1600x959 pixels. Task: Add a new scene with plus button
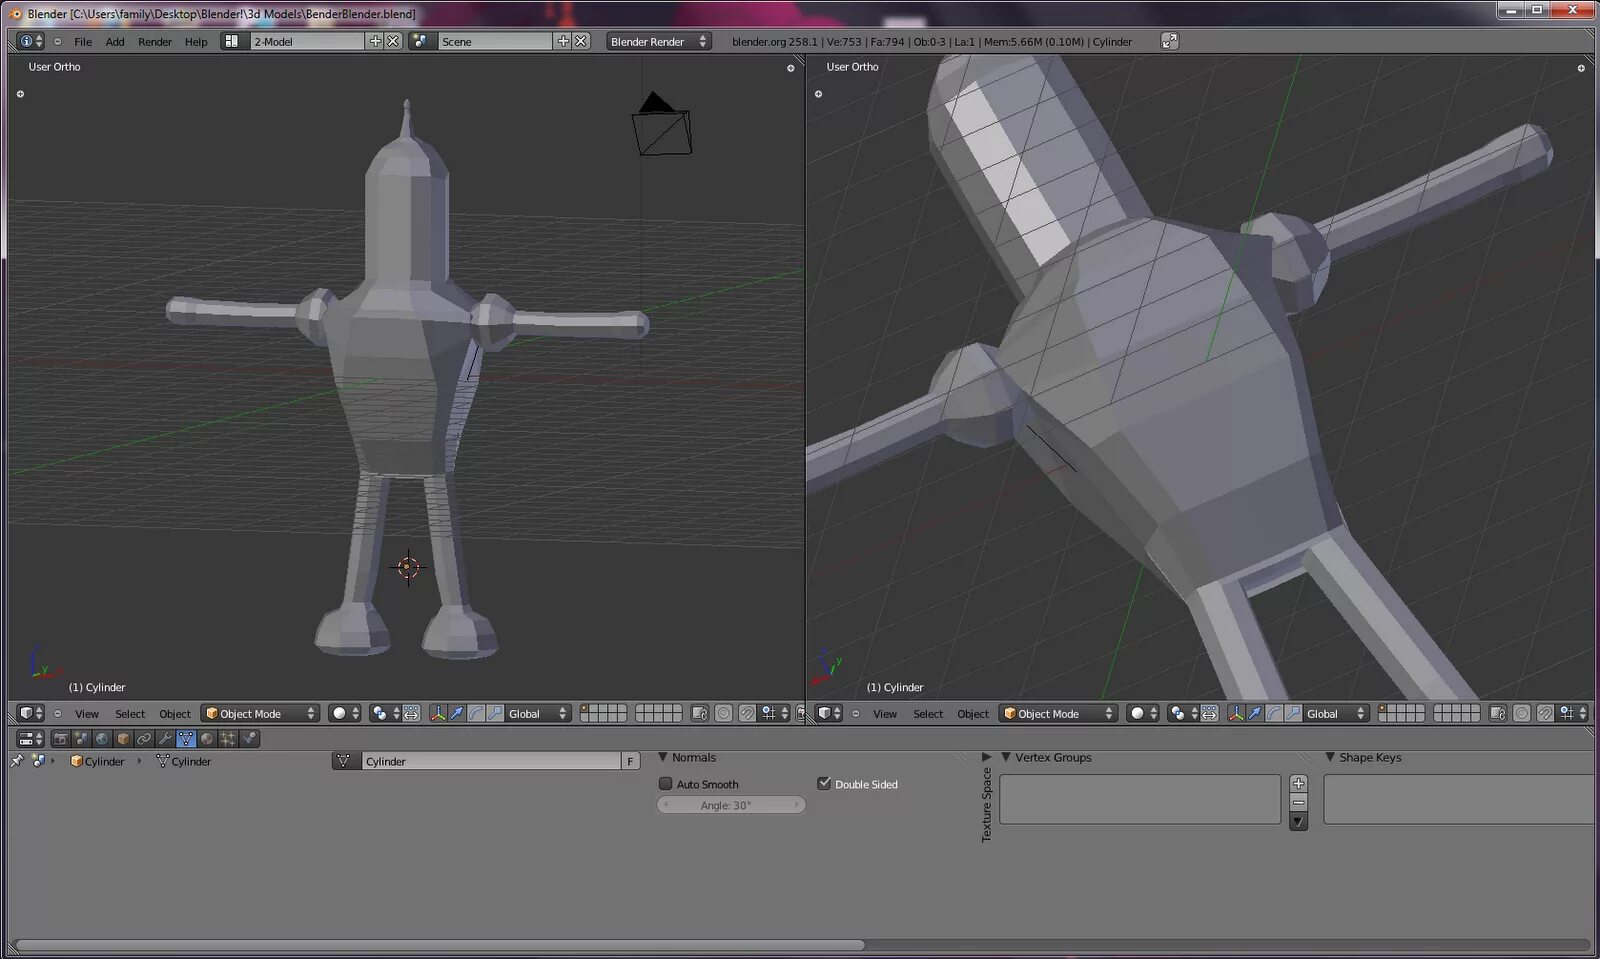tap(563, 41)
